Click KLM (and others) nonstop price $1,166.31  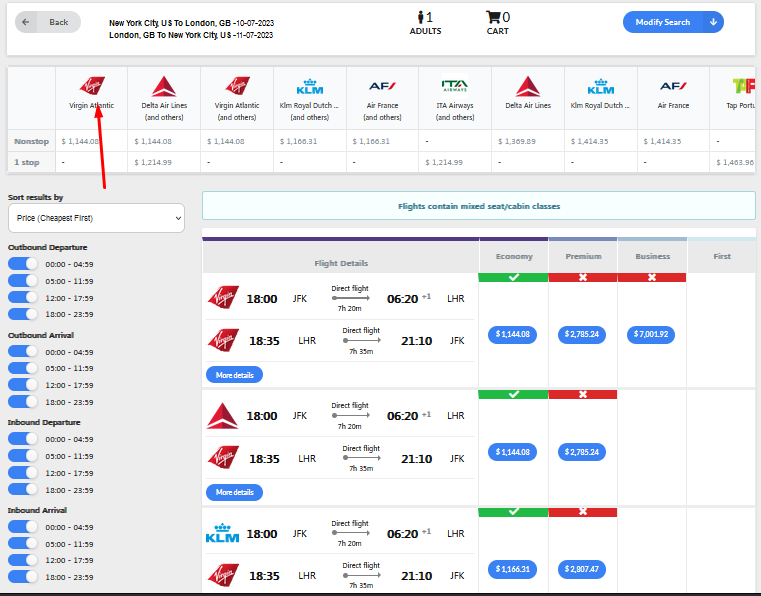pyautogui.click(x=298, y=141)
